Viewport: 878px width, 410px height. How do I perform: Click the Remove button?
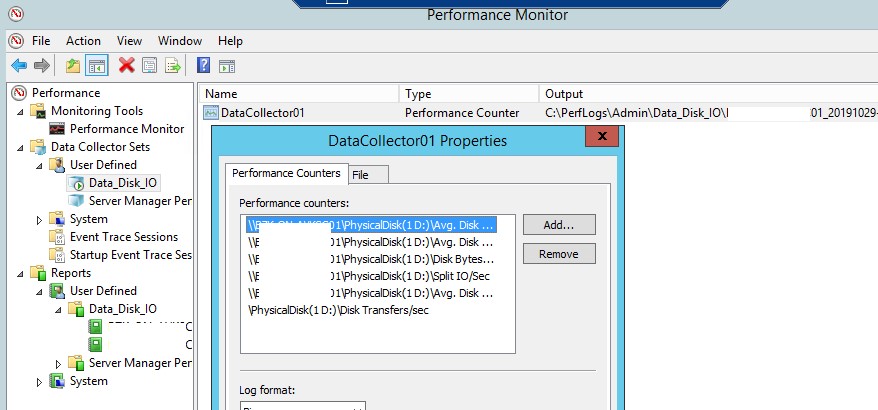(559, 254)
